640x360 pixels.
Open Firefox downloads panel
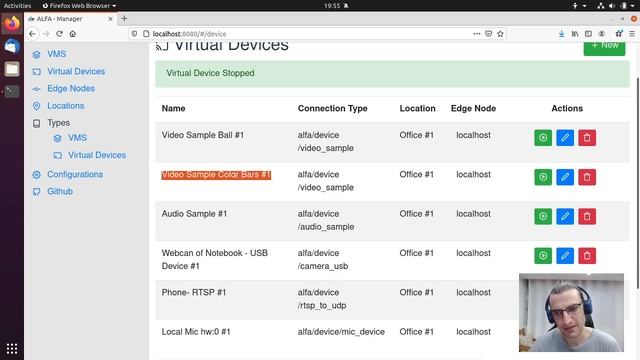pyautogui.click(x=562, y=34)
